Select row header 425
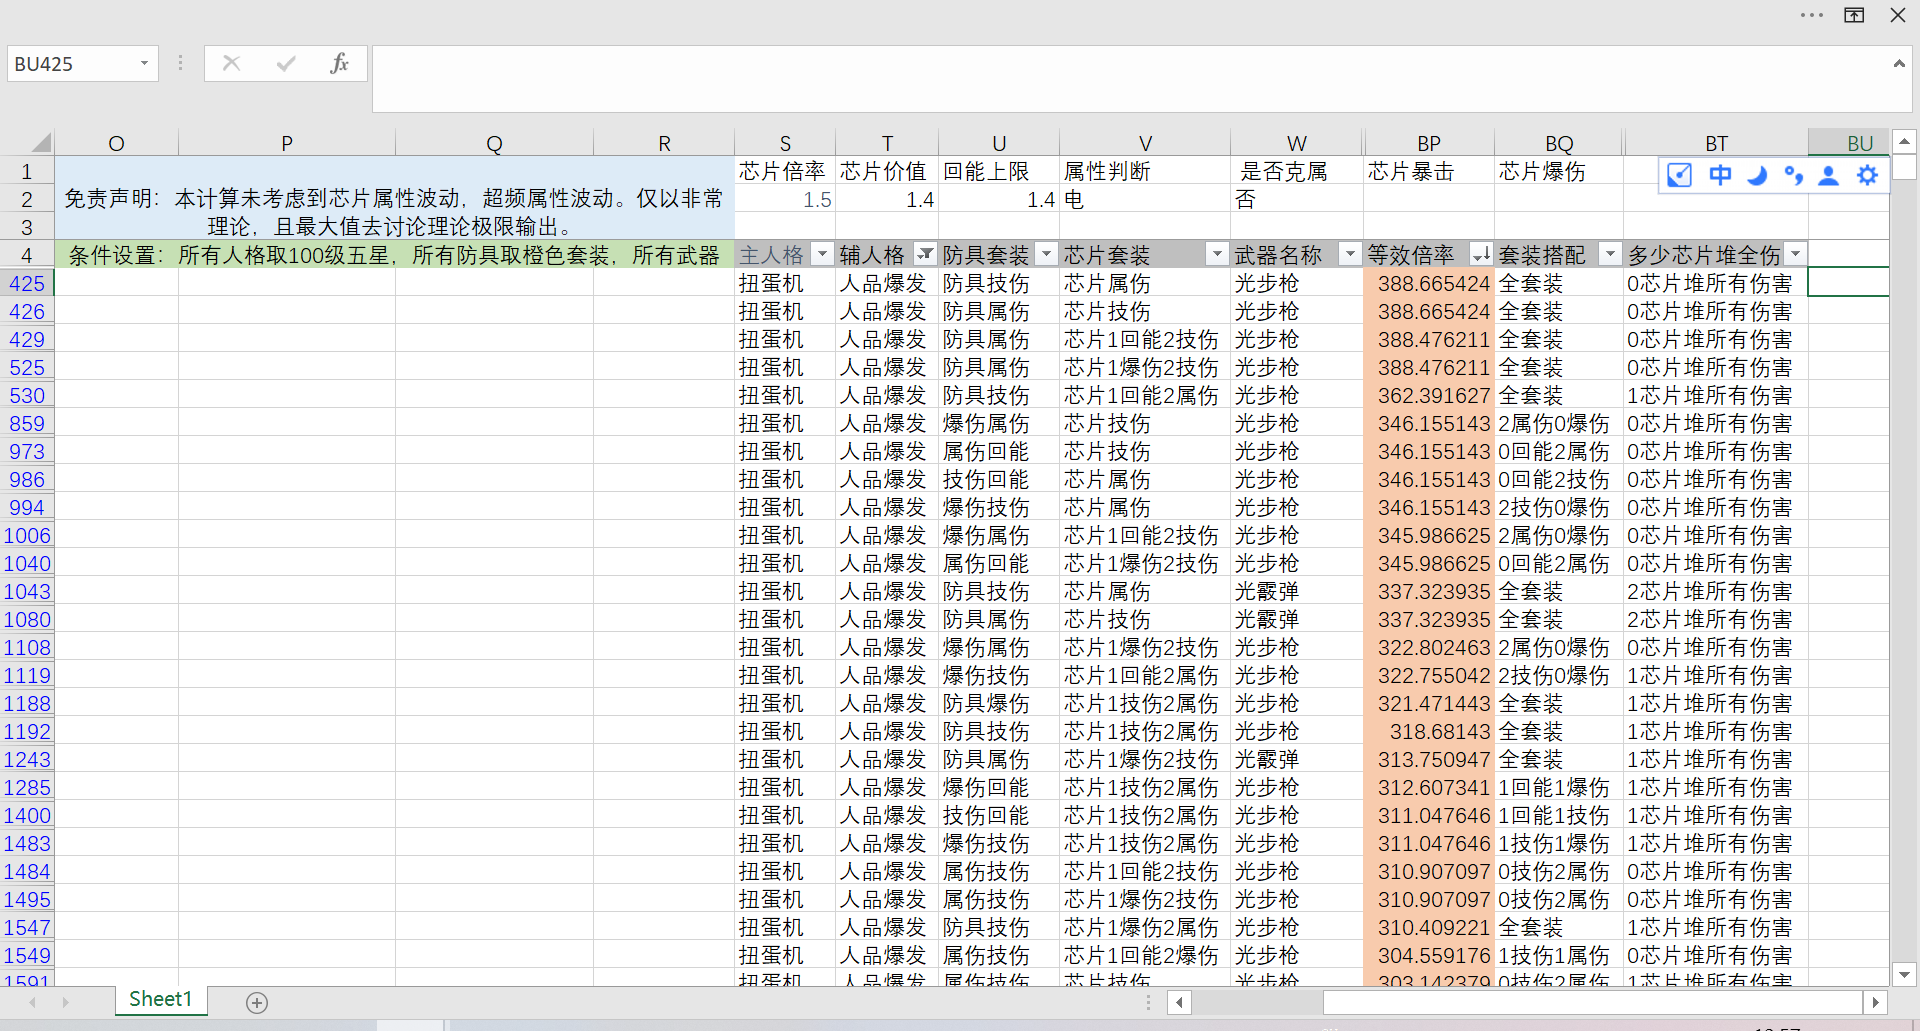Viewport: 1920px width, 1031px height. coord(27,283)
